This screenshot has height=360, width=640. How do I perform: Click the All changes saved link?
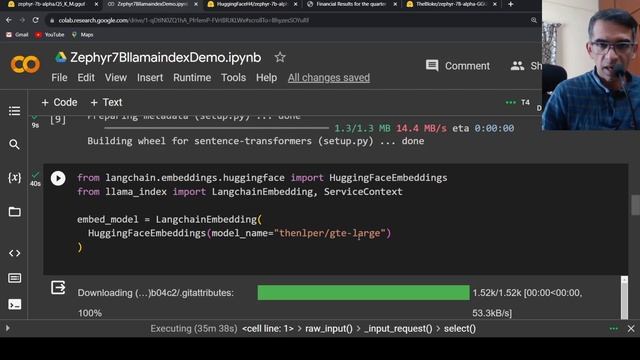[329, 78]
